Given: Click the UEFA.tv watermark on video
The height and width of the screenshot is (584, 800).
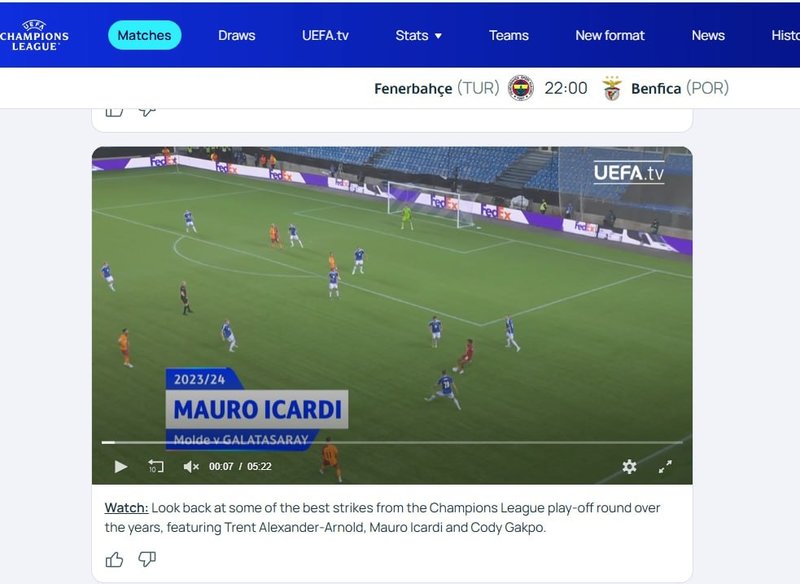Looking at the screenshot, I should (x=629, y=172).
